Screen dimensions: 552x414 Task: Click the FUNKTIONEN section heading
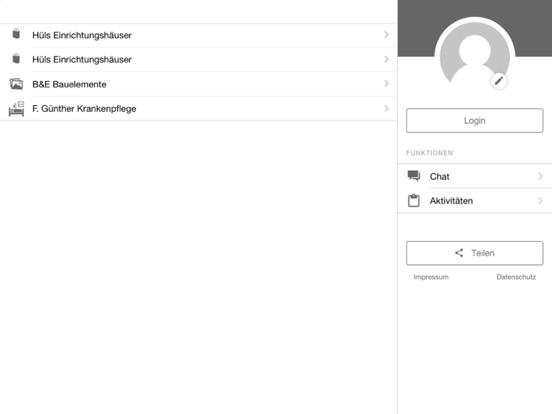pos(429,153)
